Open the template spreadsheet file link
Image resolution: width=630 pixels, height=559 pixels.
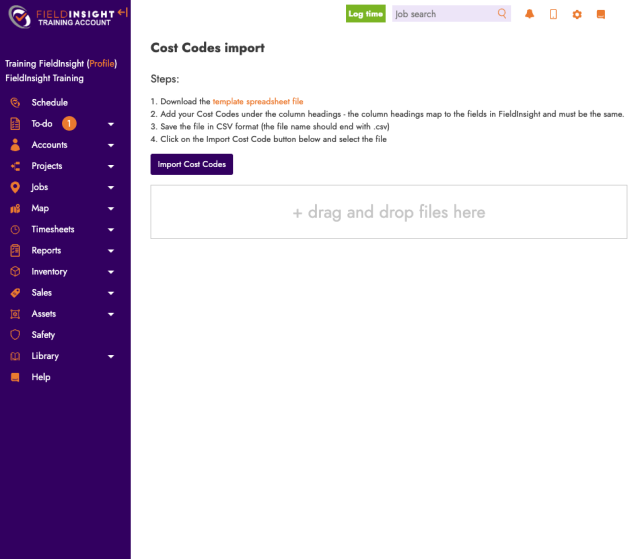257,101
